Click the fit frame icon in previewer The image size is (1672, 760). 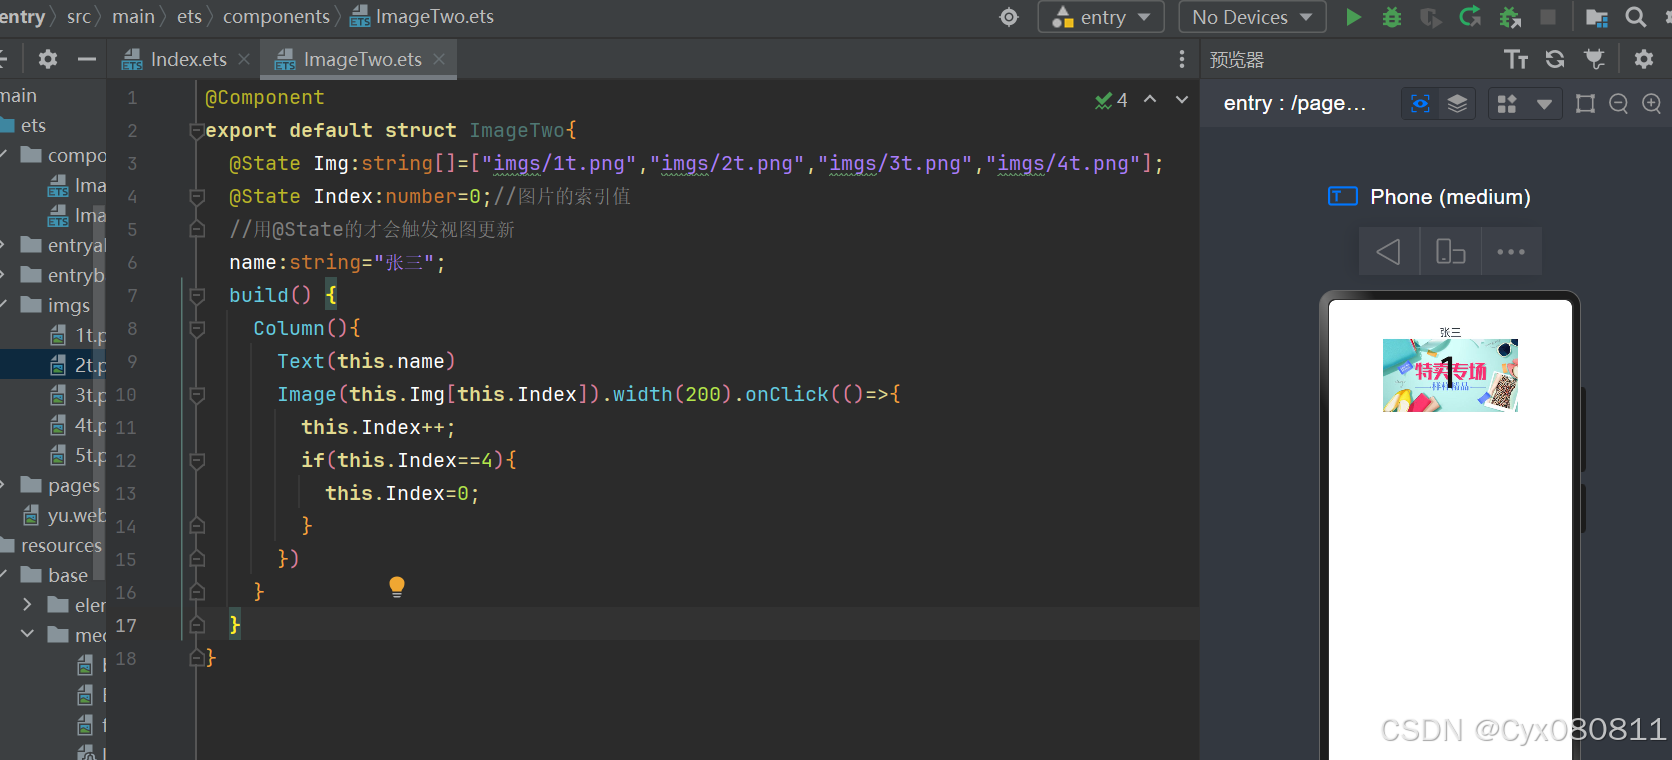point(1585,103)
